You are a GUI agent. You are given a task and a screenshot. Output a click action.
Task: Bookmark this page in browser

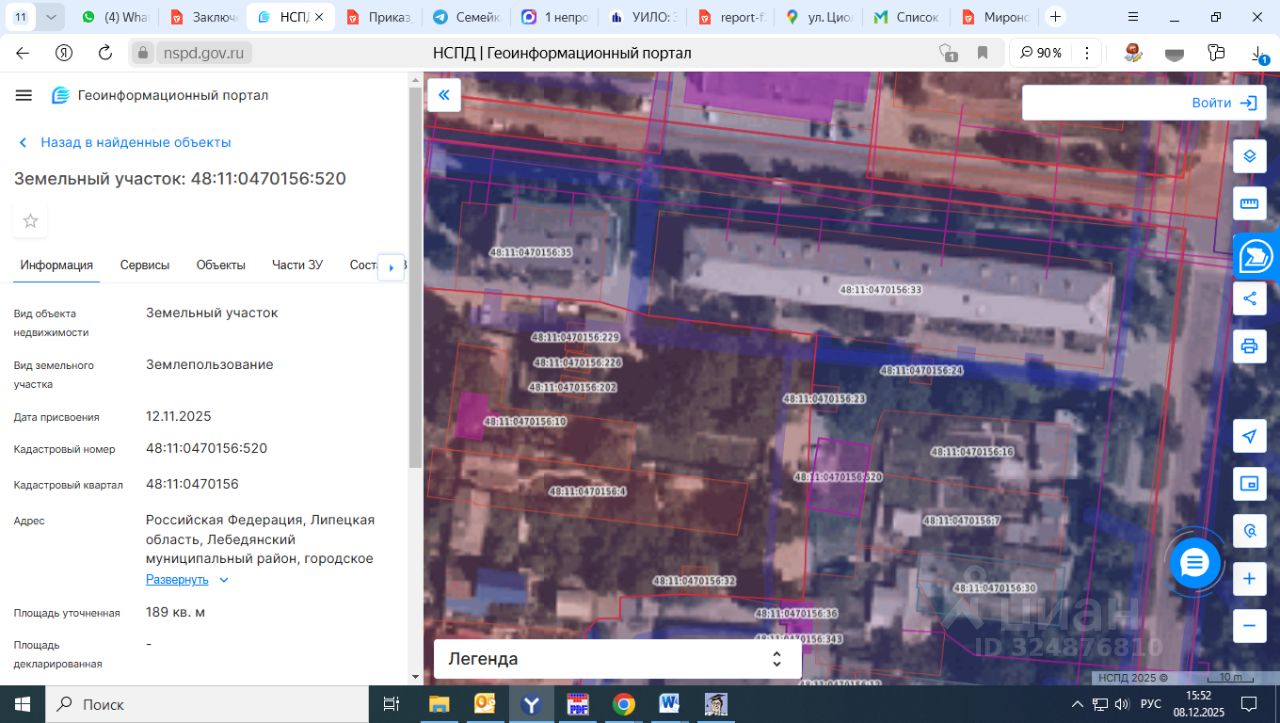pyautogui.click(x=982, y=53)
